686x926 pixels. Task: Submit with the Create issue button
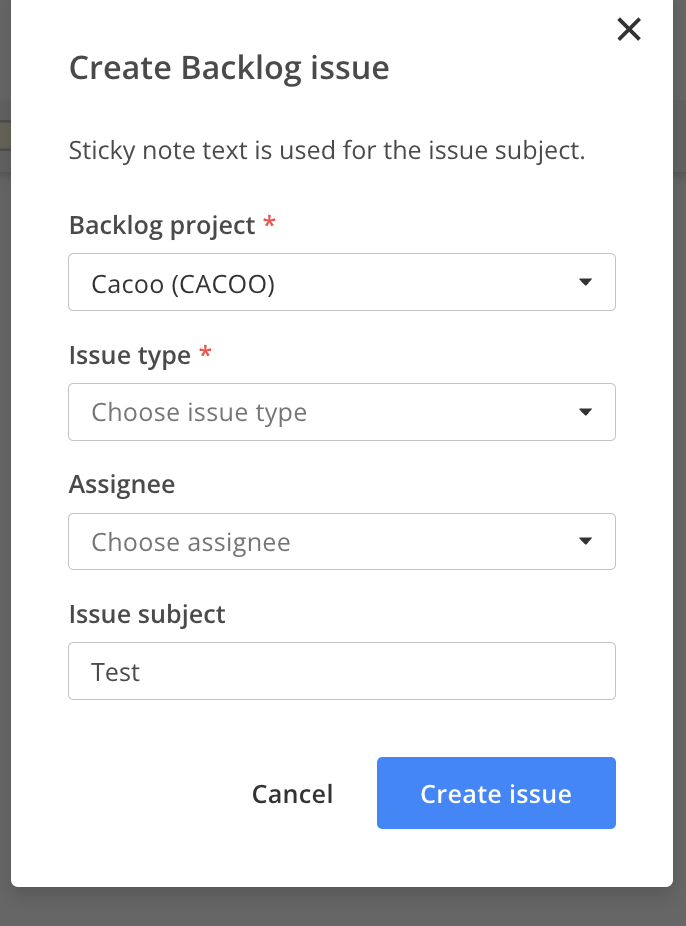[496, 793]
